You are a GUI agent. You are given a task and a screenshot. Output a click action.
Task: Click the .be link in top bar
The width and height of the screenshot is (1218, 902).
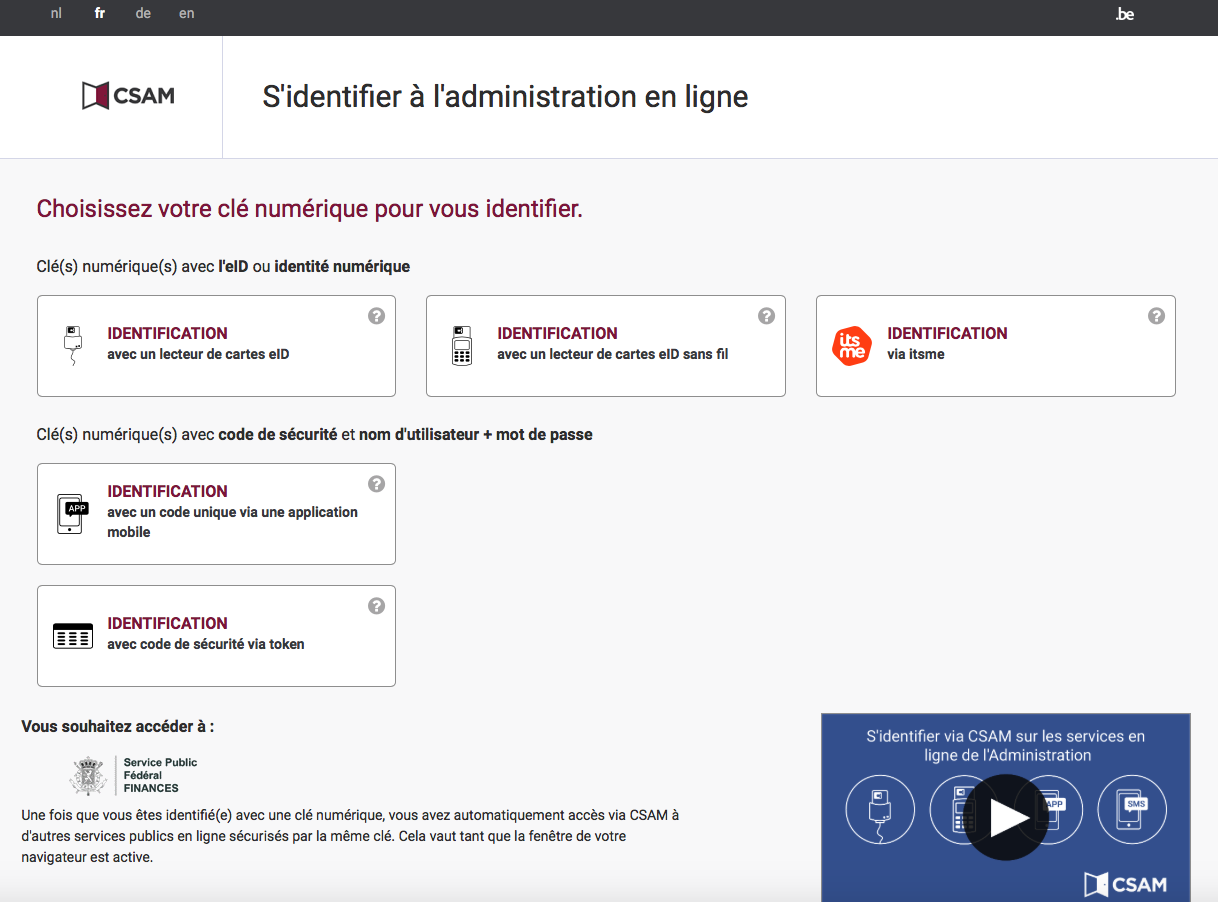[1125, 14]
